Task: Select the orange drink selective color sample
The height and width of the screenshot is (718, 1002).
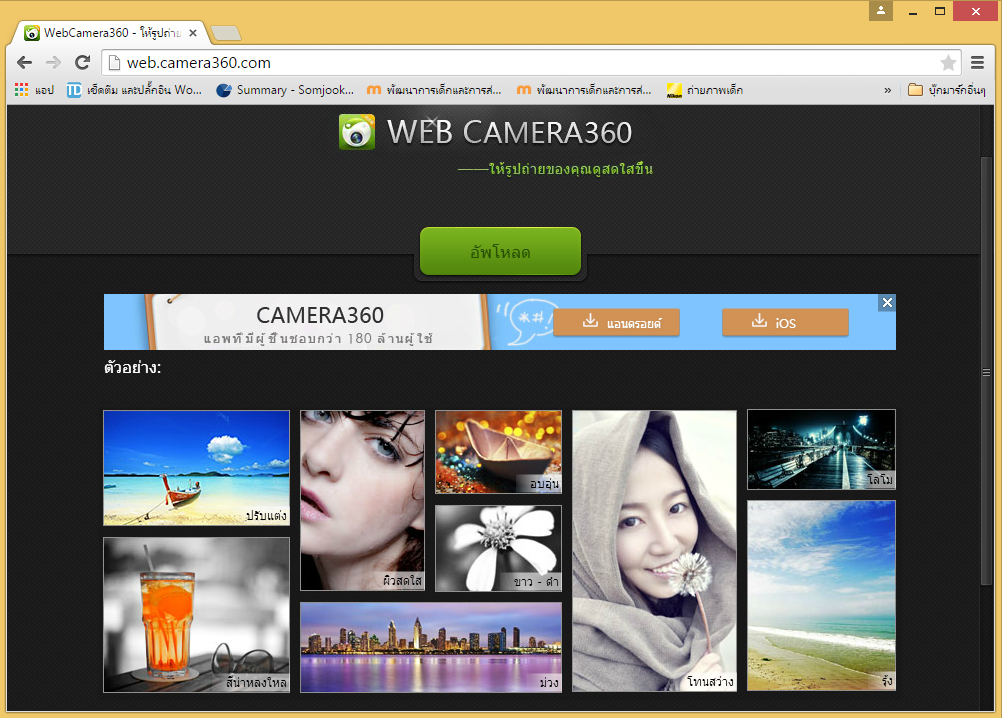Action: pyautogui.click(x=196, y=615)
